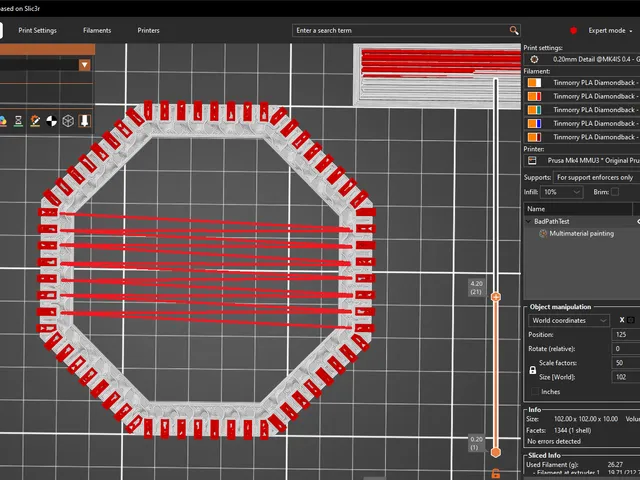Screen dimensions: 640x480
Task: Open the Print Settings tab
Action: (x=37, y=30)
